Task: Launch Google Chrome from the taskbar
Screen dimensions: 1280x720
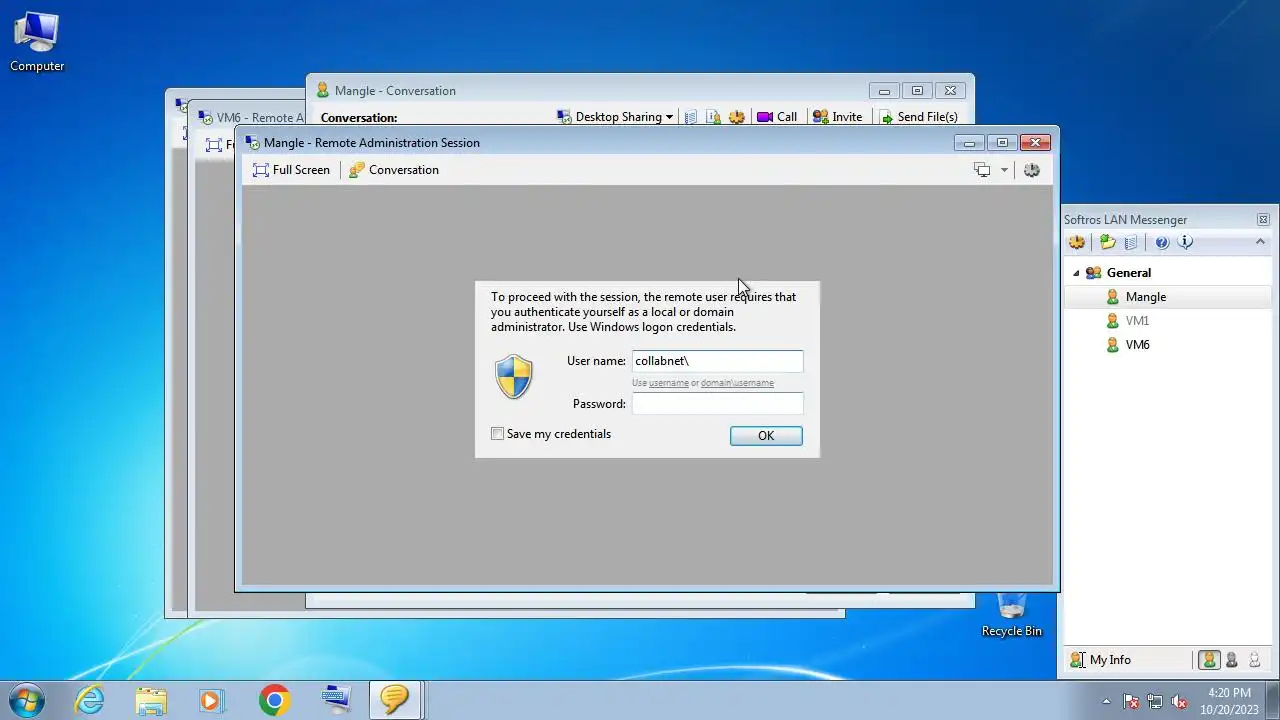Action: pyautogui.click(x=274, y=700)
